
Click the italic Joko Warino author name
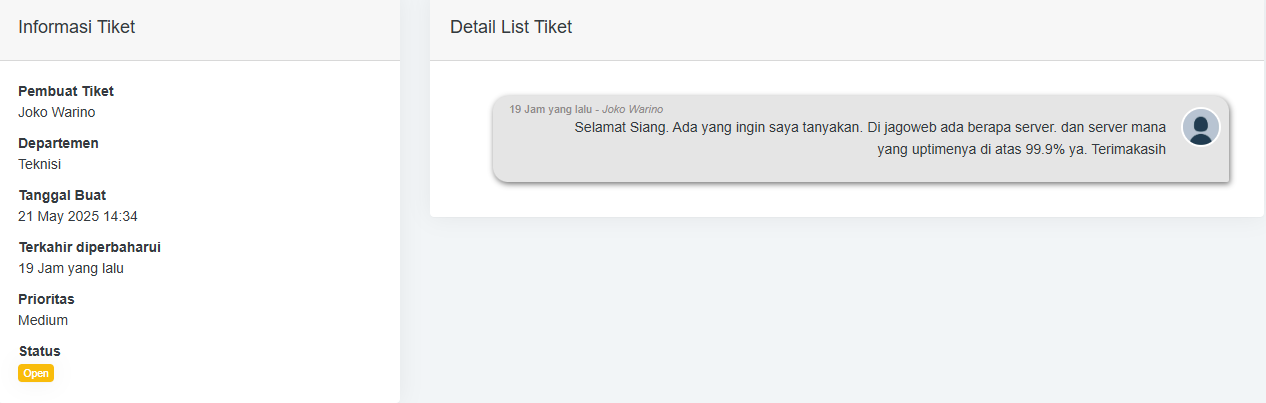(632, 109)
